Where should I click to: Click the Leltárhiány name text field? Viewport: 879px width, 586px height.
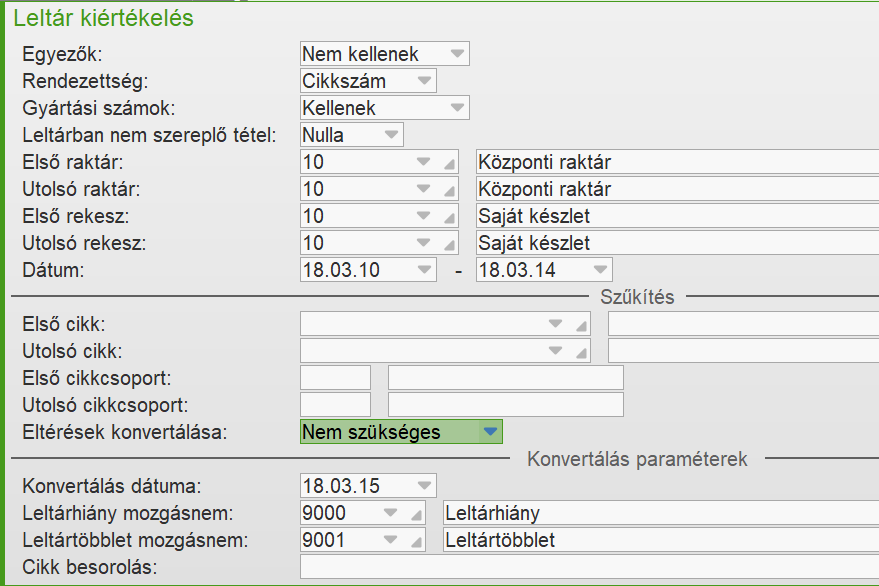point(660,513)
